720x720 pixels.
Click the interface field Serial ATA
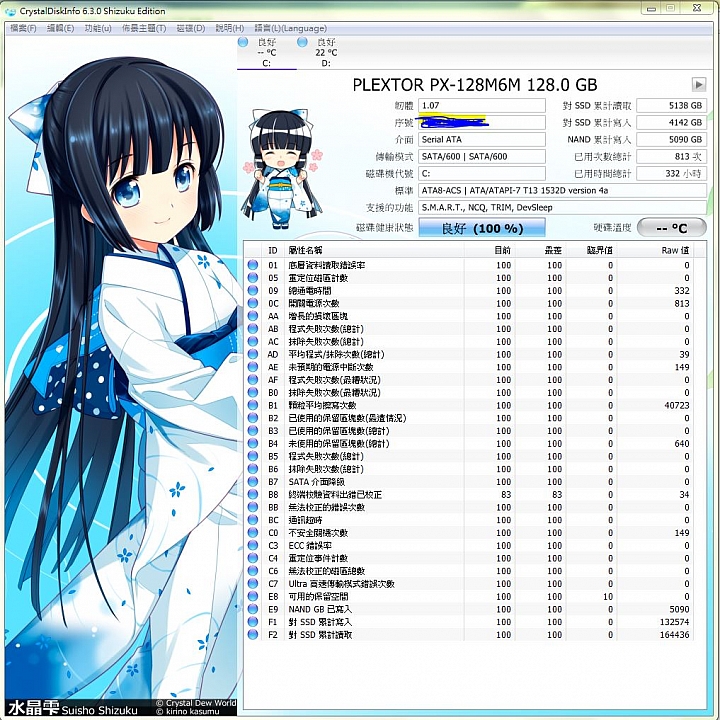(x=482, y=140)
